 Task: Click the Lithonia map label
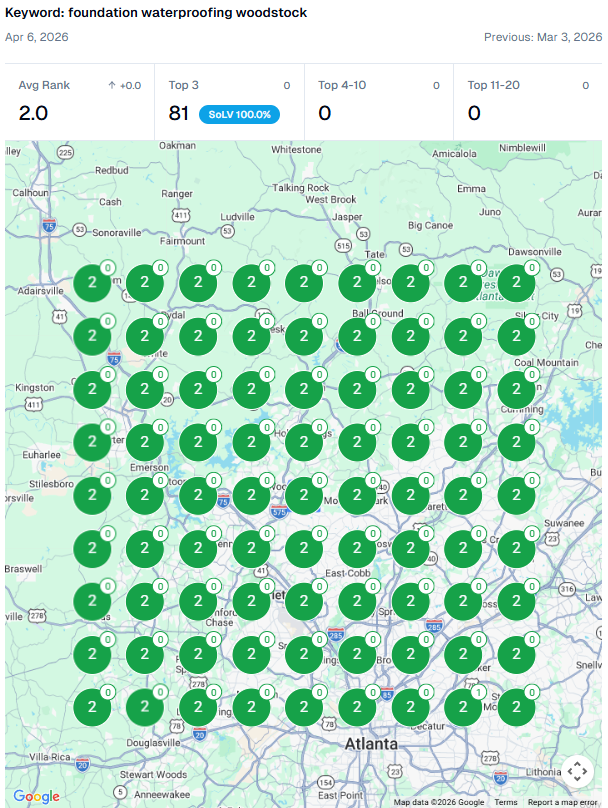point(544,771)
